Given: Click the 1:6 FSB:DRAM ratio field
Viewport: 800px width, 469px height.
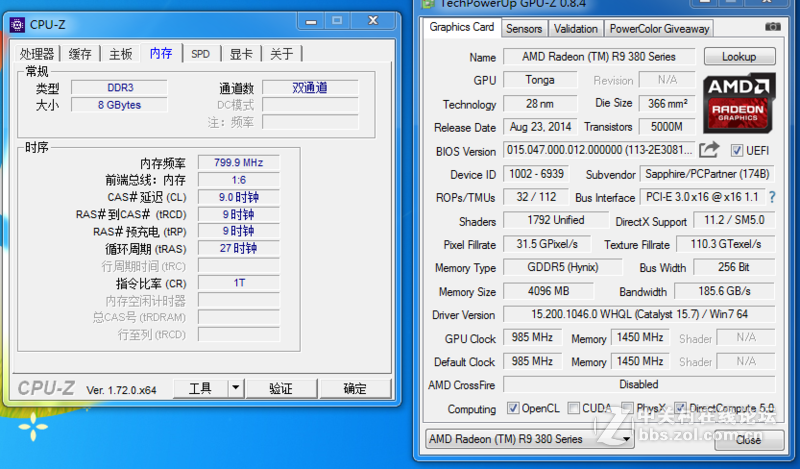Looking at the screenshot, I should (239, 180).
